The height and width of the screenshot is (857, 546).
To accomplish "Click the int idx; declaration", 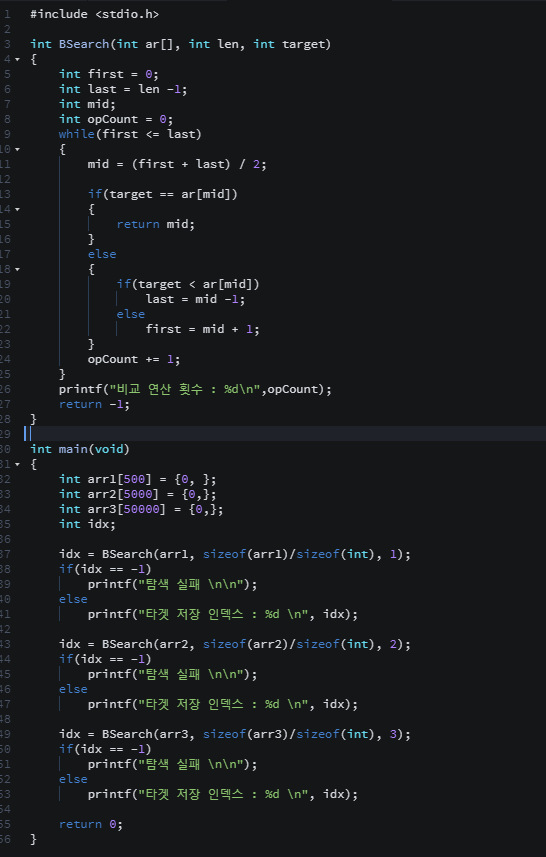I will click(87, 525).
